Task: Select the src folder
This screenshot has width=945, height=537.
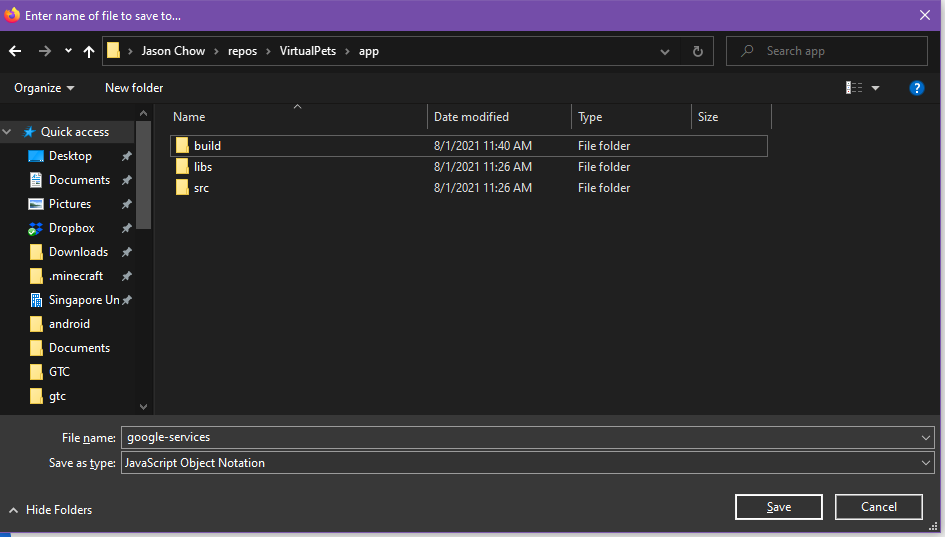Action: (x=201, y=188)
